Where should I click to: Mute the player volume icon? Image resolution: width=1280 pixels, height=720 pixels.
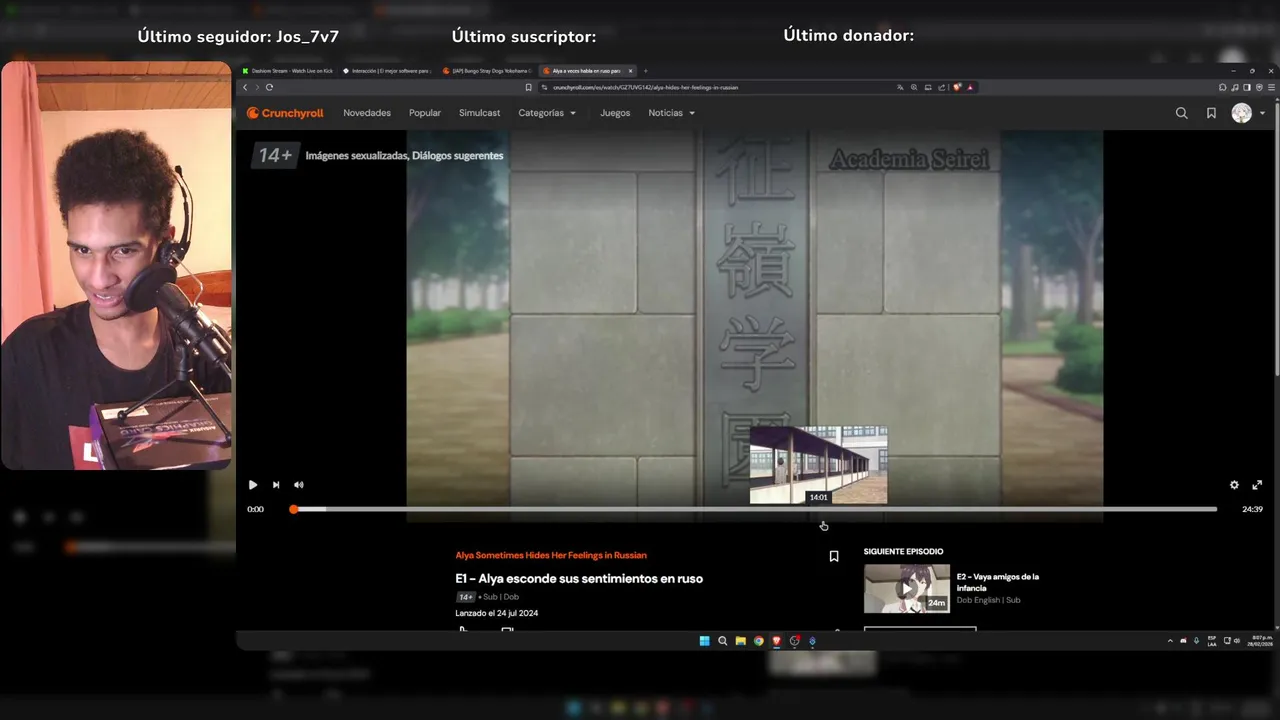[x=298, y=485]
